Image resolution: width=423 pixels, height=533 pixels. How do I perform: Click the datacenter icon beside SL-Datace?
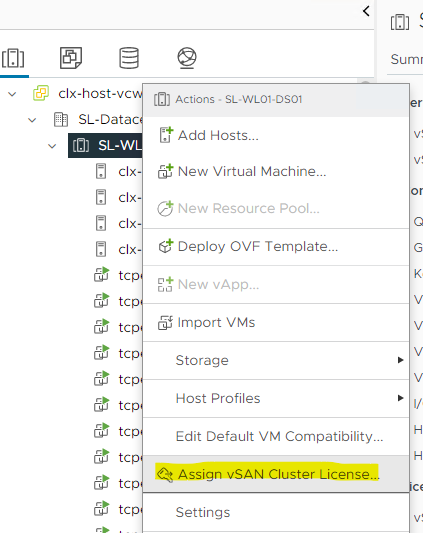61,120
